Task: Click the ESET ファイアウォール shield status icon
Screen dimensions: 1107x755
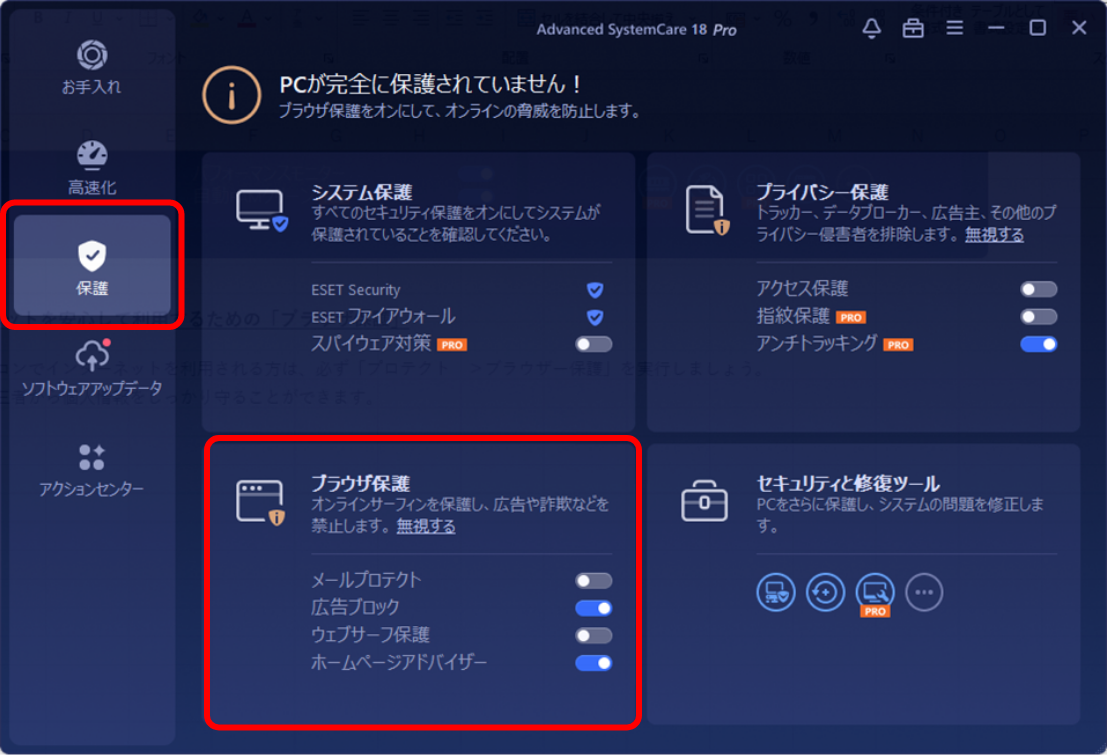Action: (x=594, y=317)
